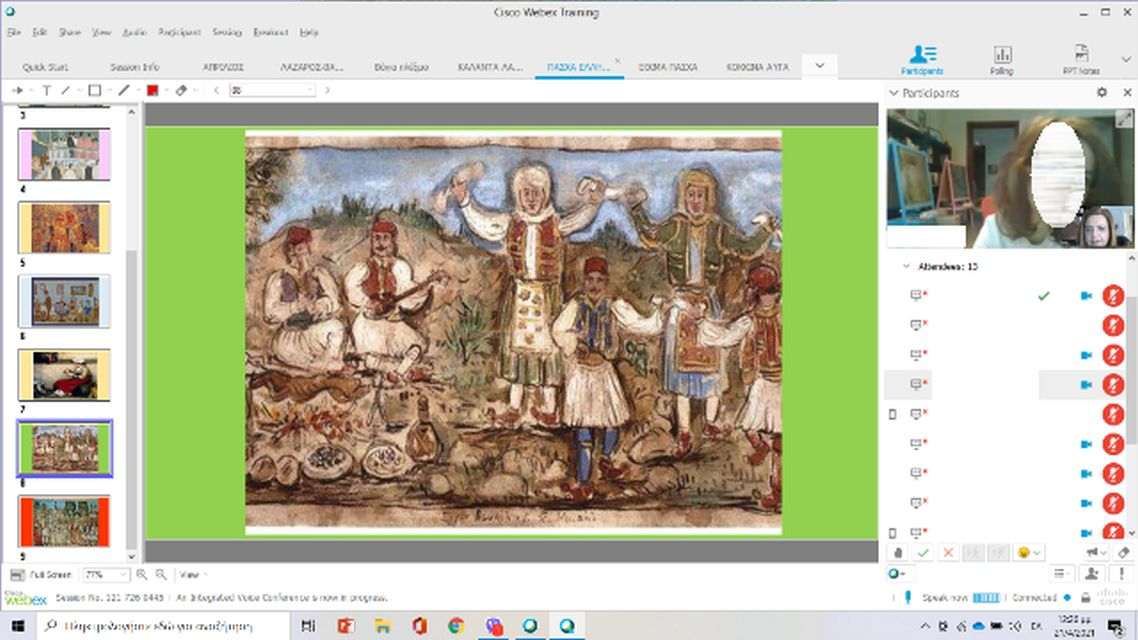
Task: Zoom in on the slide
Action: 142,575
